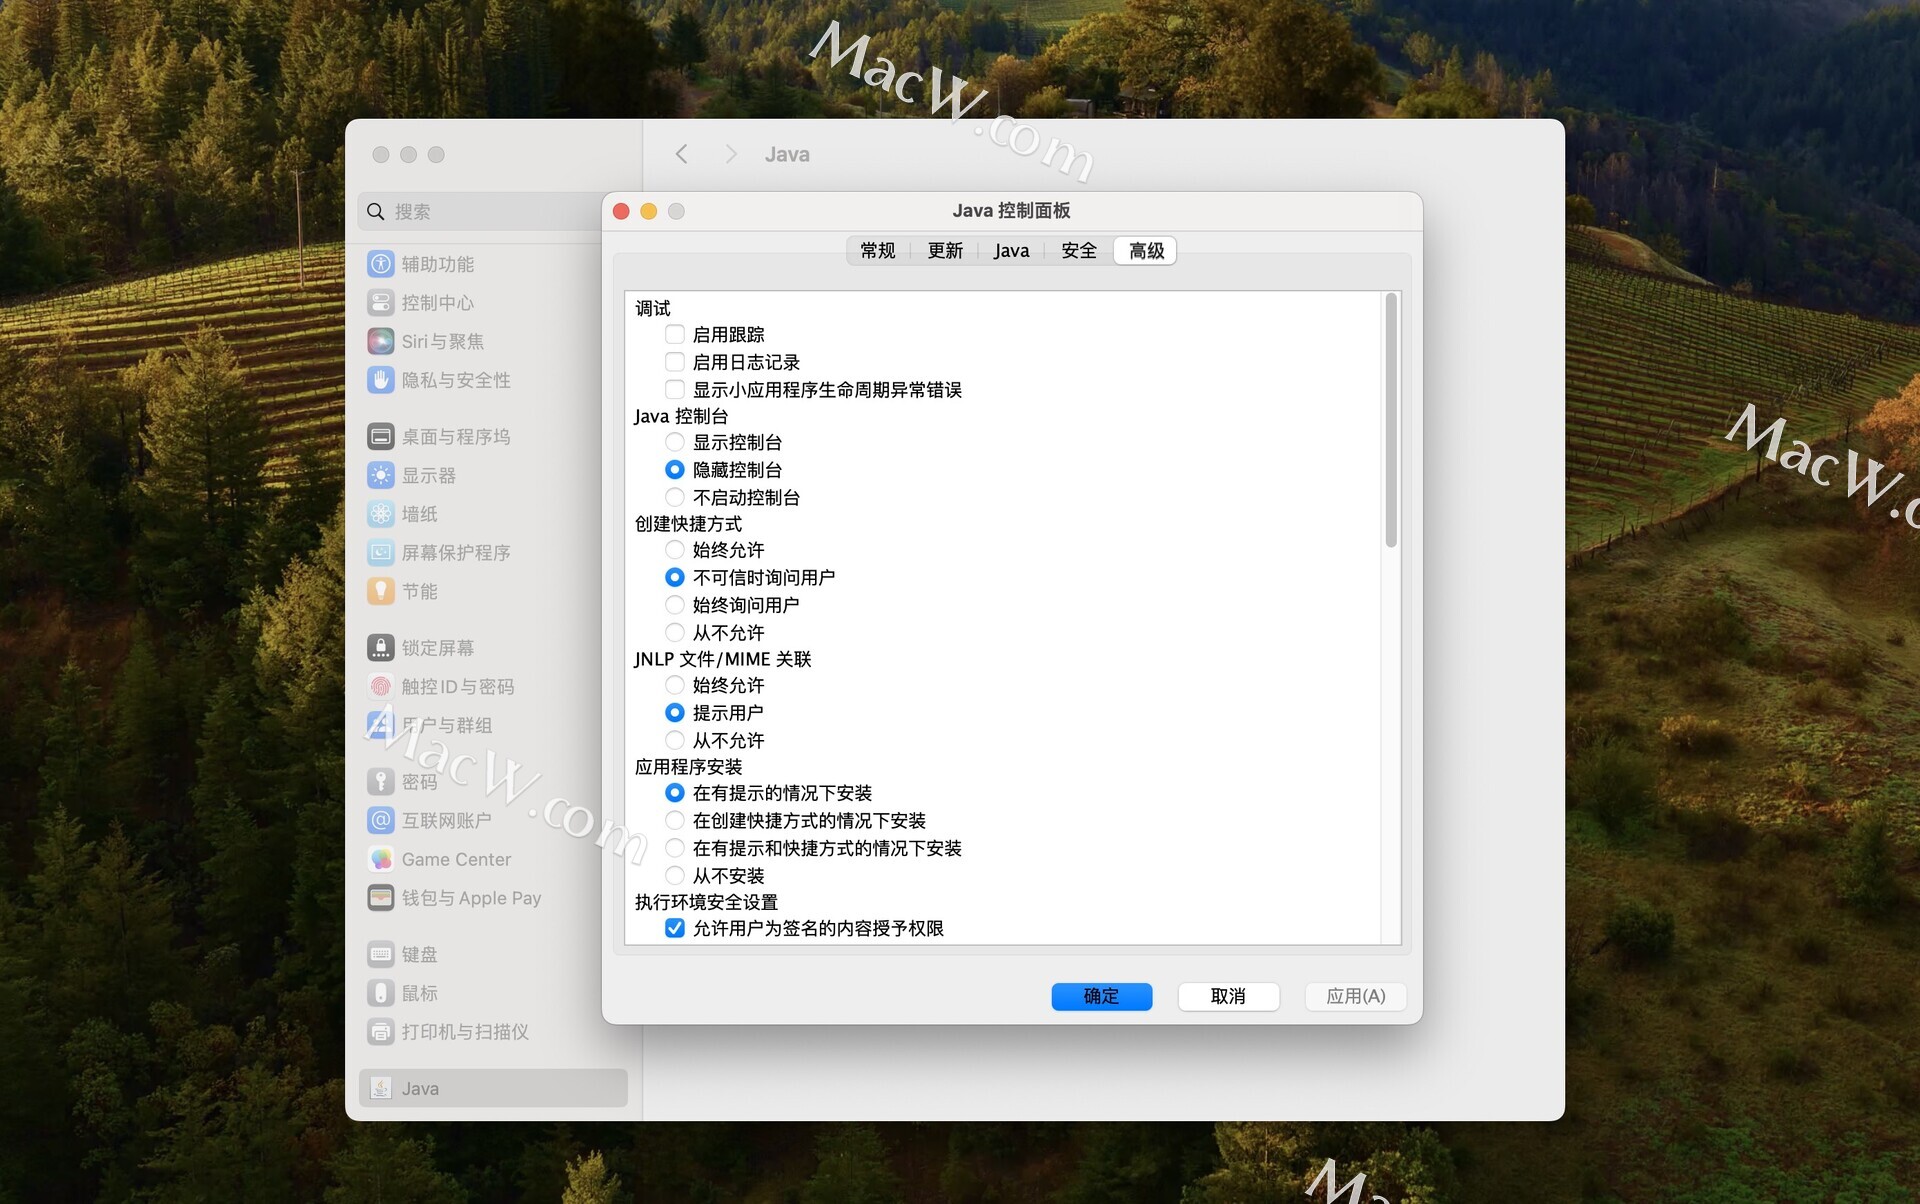Click the 用户与群组 icon
1920x1204 pixels.
coord(380,725)
